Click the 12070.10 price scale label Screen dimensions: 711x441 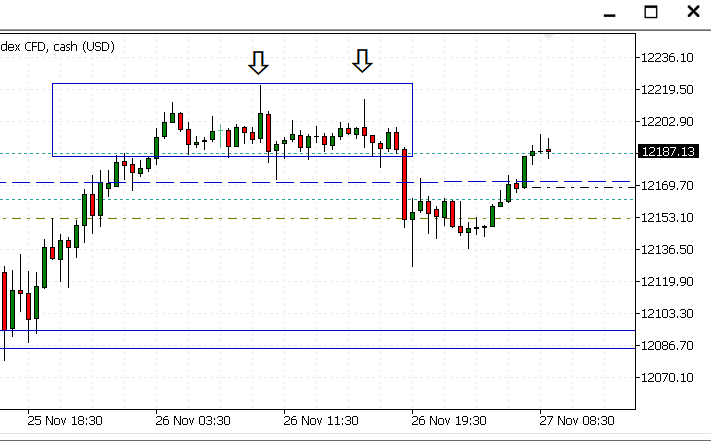667,378
